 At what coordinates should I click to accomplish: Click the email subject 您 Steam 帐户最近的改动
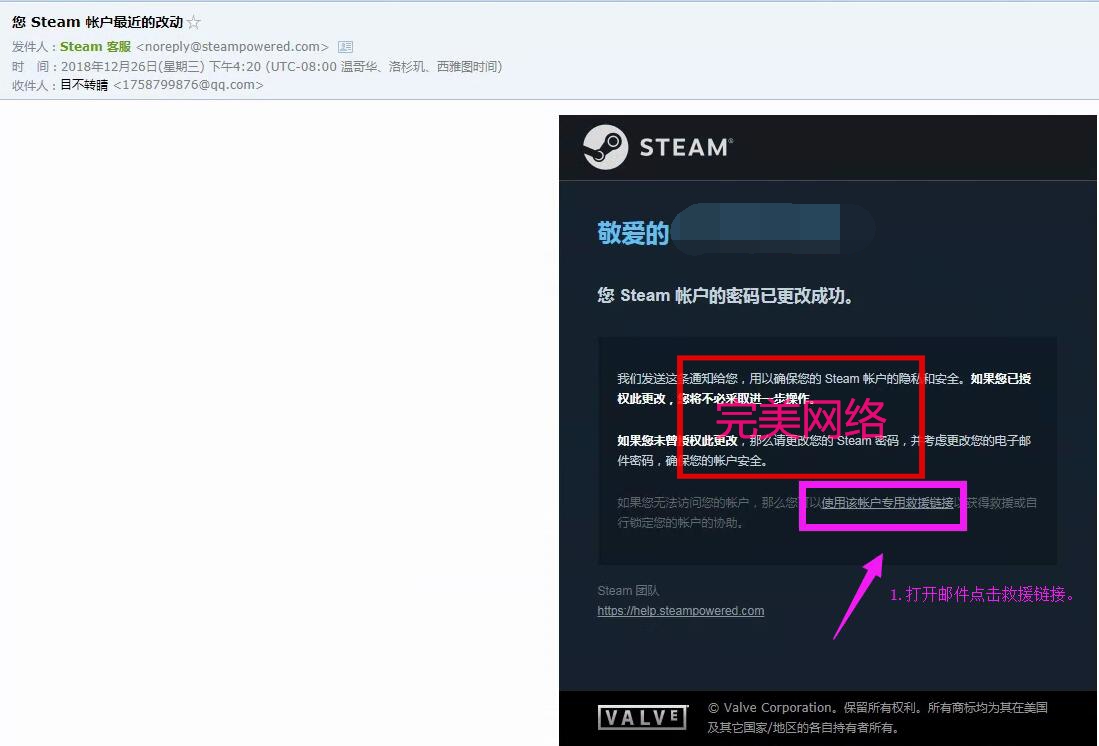(x=97, y=22)
